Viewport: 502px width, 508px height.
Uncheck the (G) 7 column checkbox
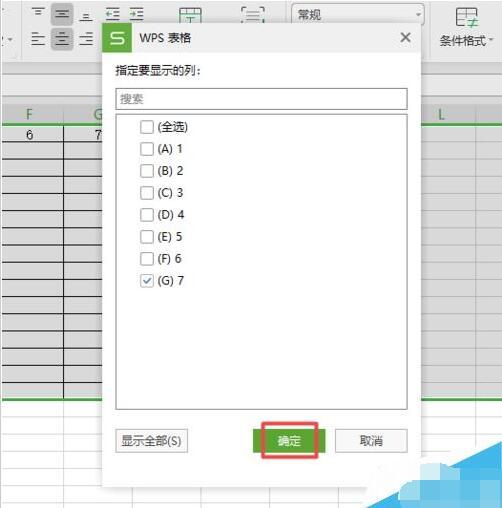[147, 281]
